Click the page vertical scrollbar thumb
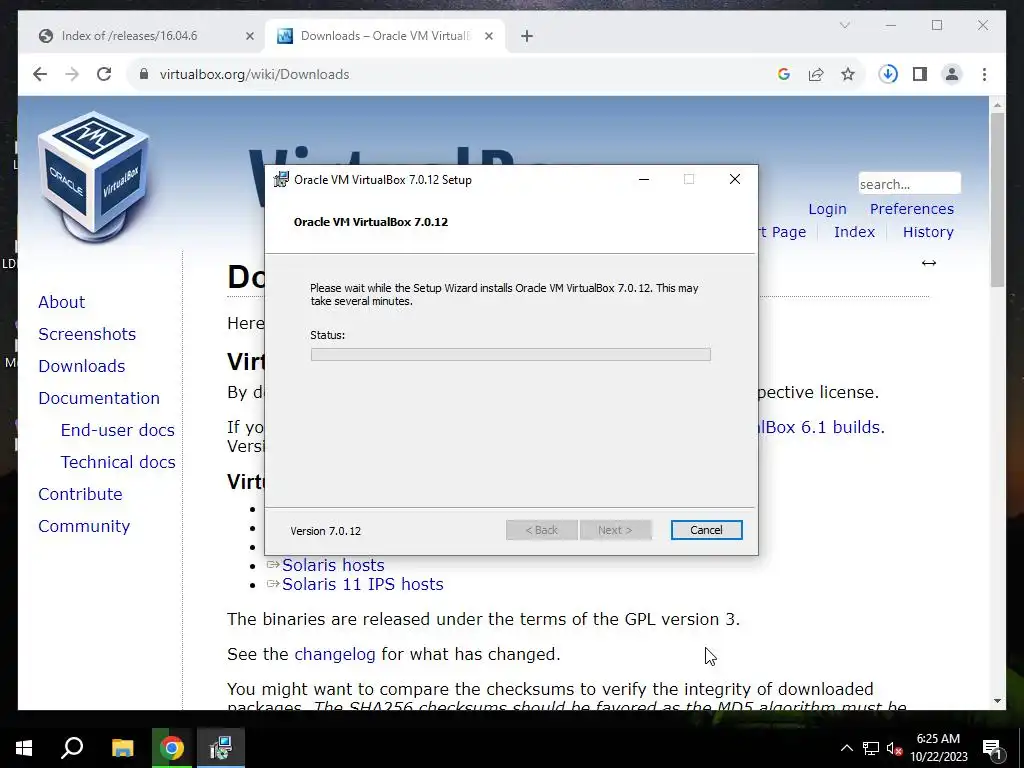The height and width of the screenshot is (768, 1024). (997, 199)
